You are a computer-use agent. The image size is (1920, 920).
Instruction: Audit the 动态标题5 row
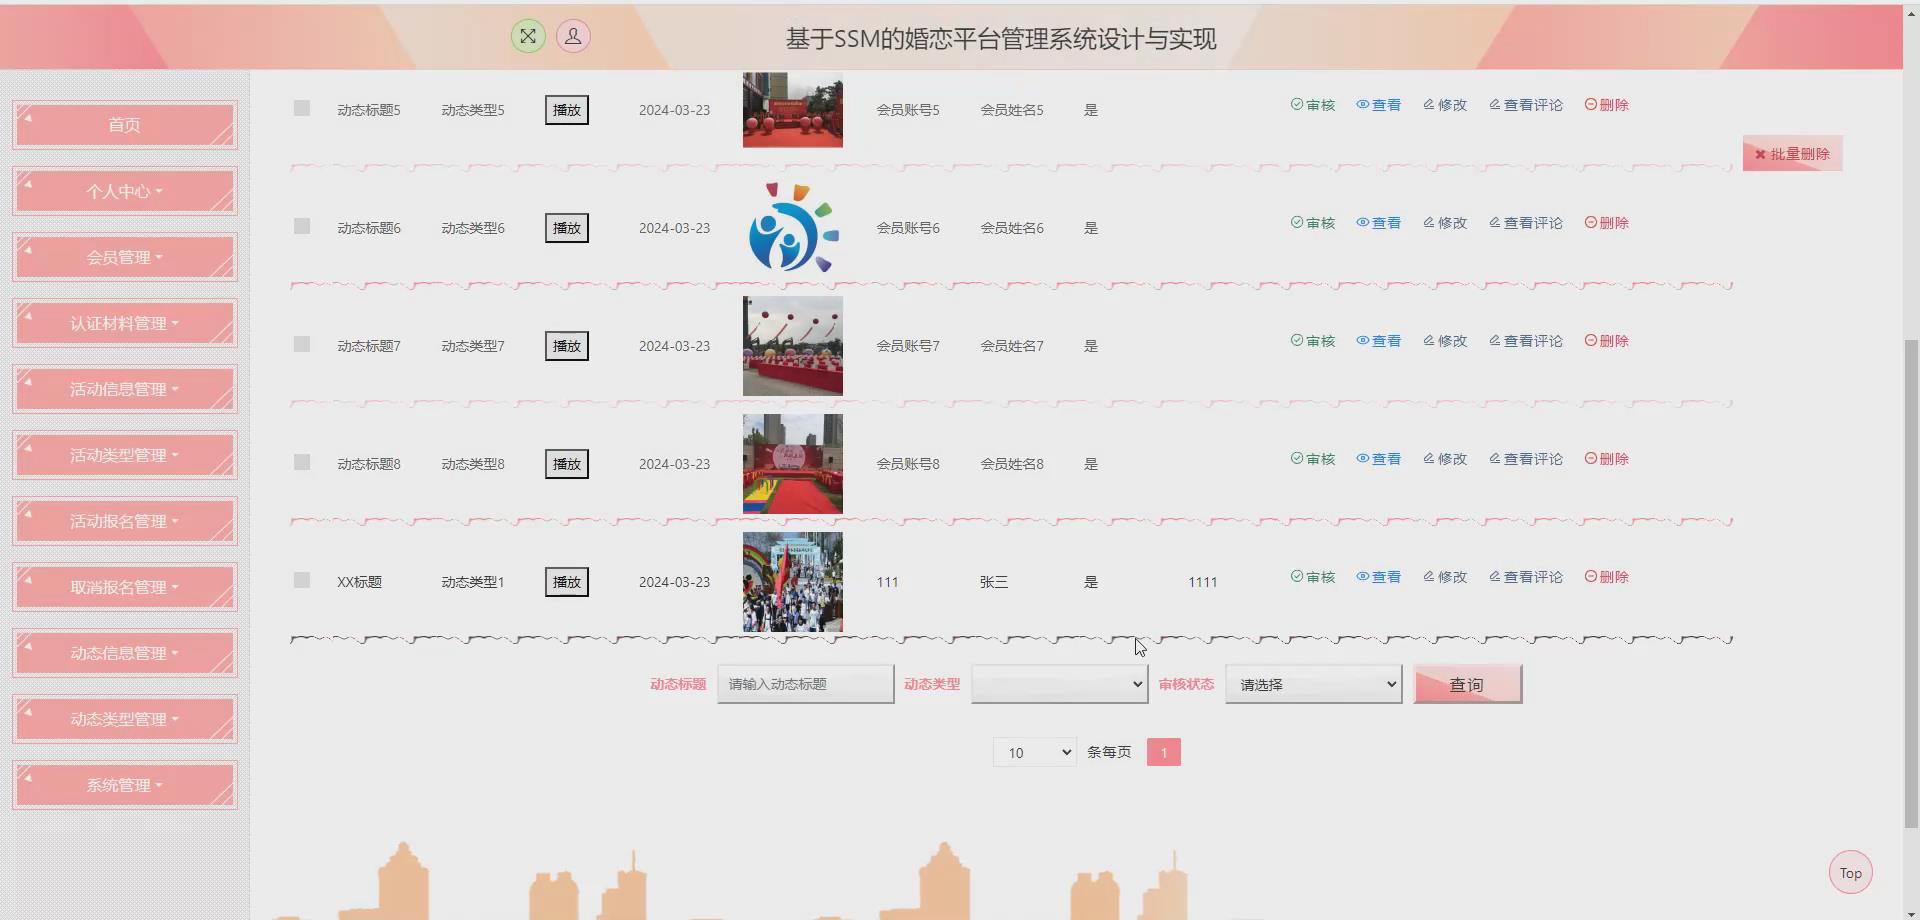(1313, 105)
